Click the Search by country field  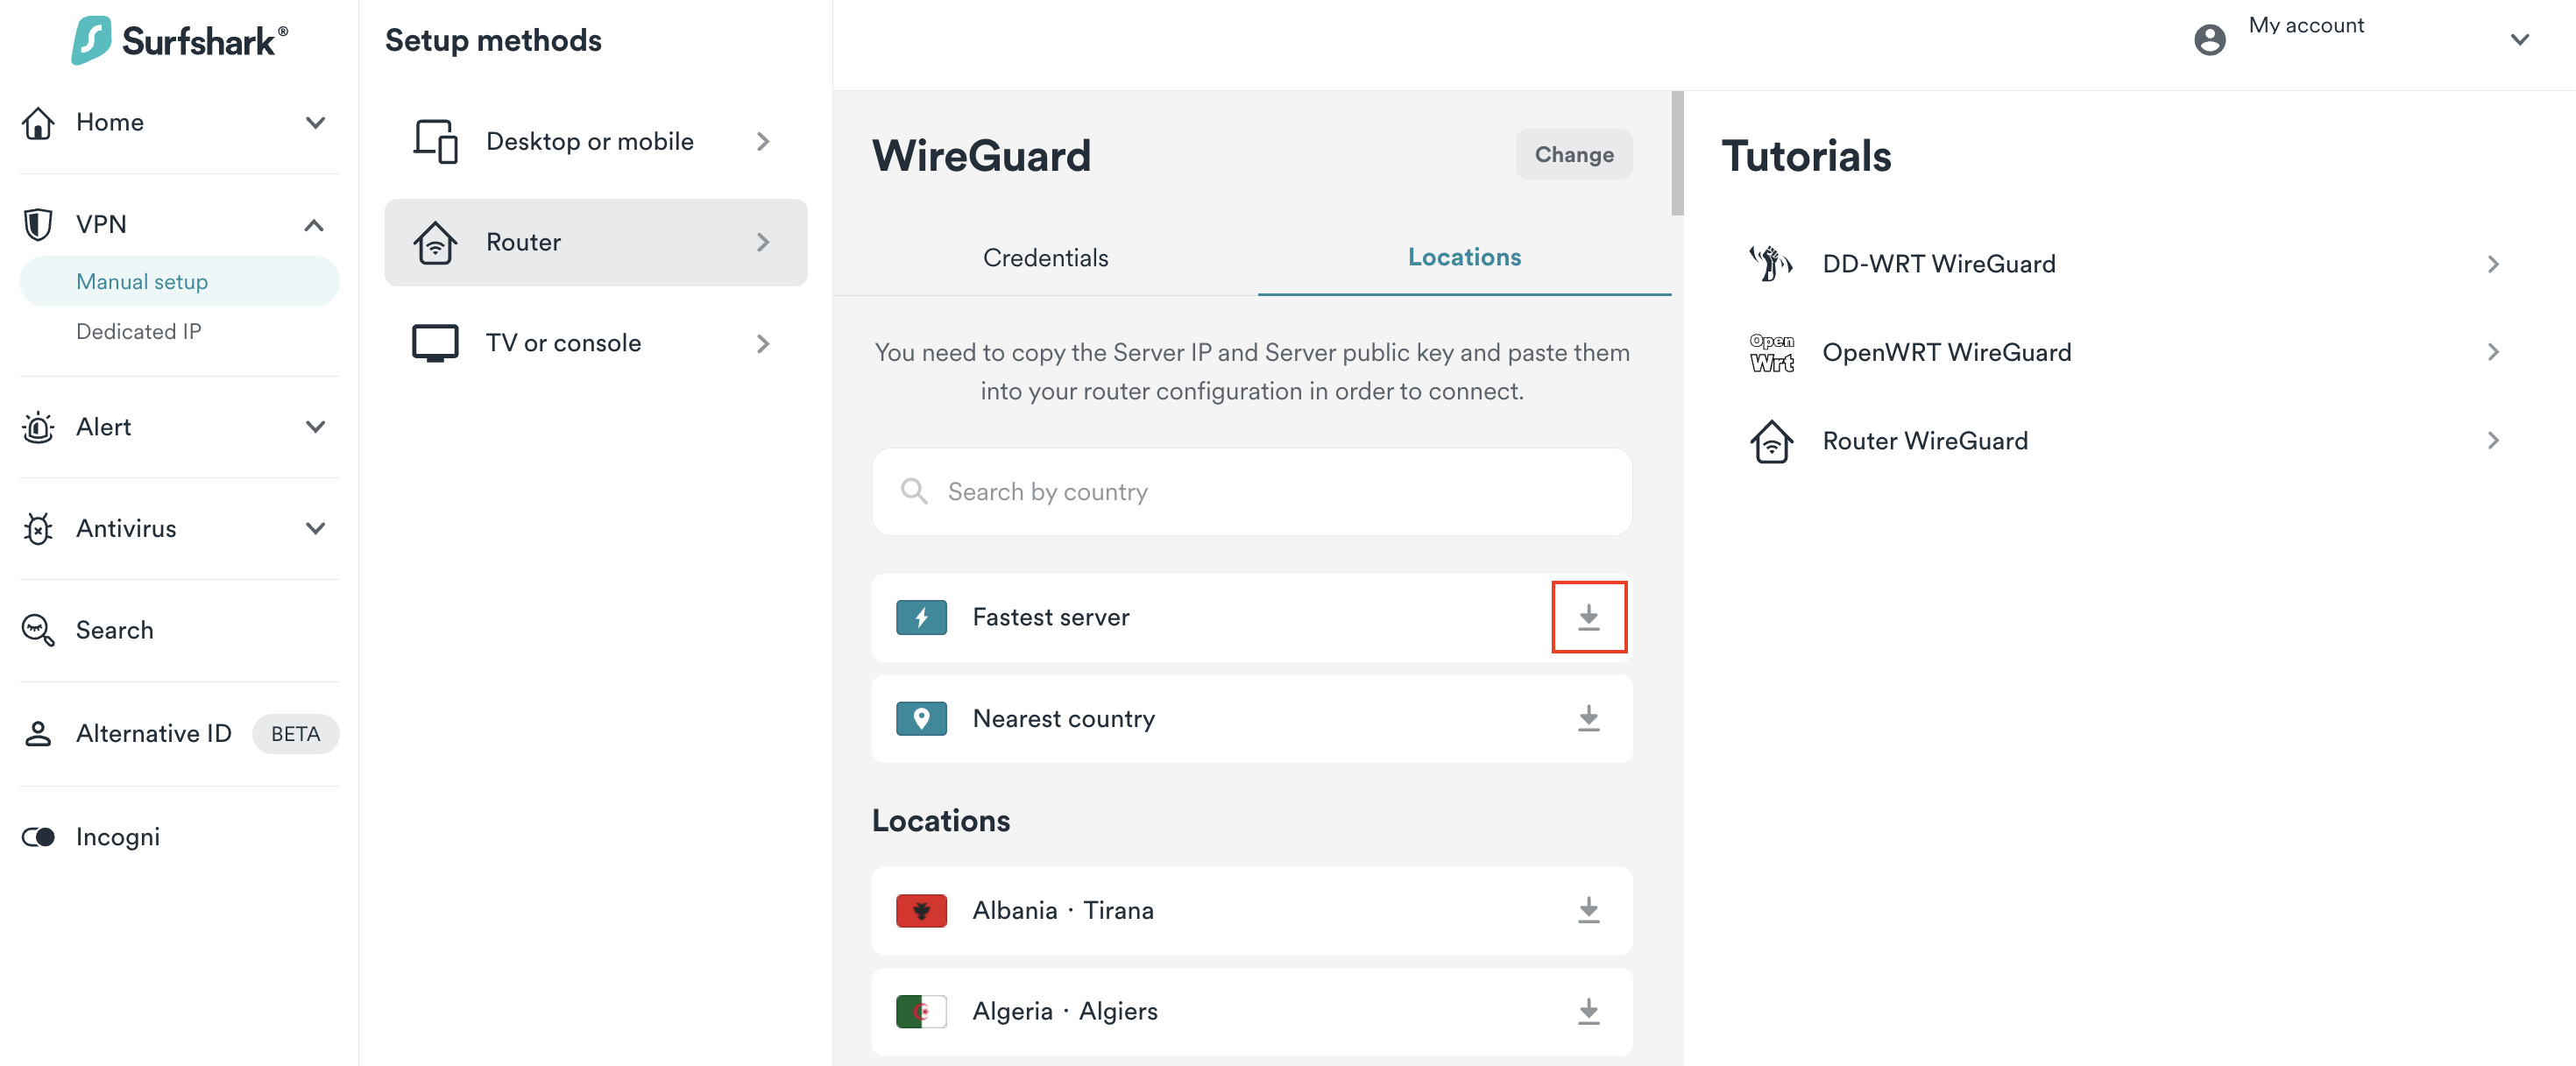[x=1252, y=491]
